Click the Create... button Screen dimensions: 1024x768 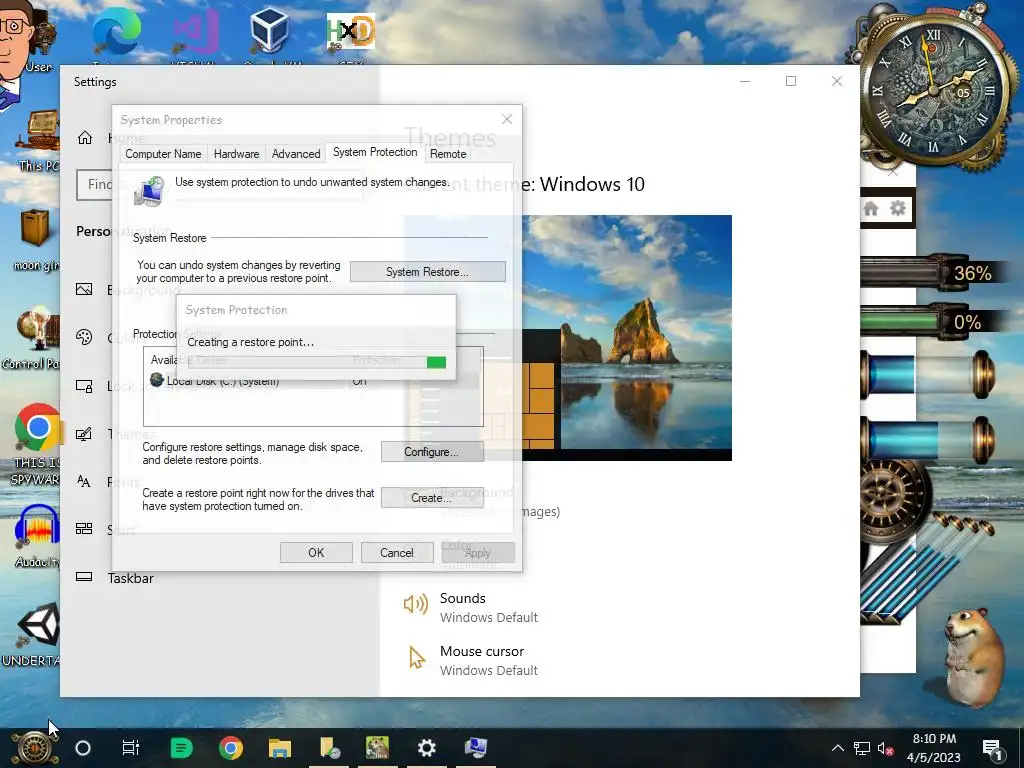[x=432, y=498]
